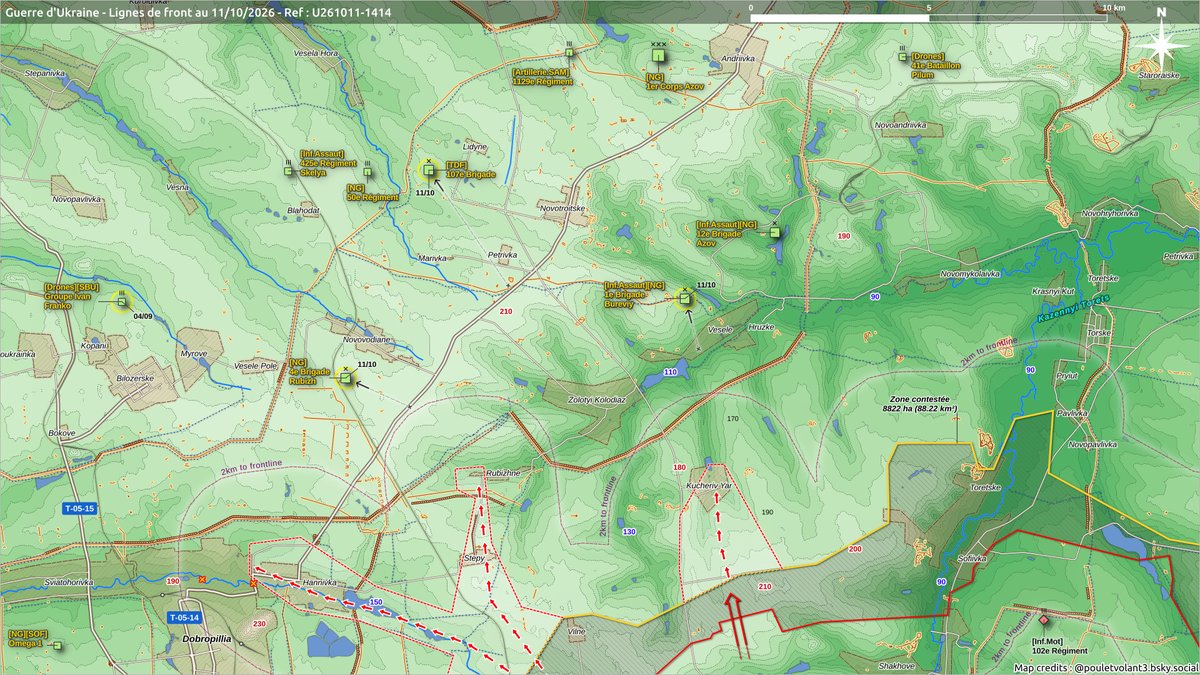Screen dimensions: 1200x675
Task: Click the Stepy village label
Action: pyautogui.click(x=474, y=558)
